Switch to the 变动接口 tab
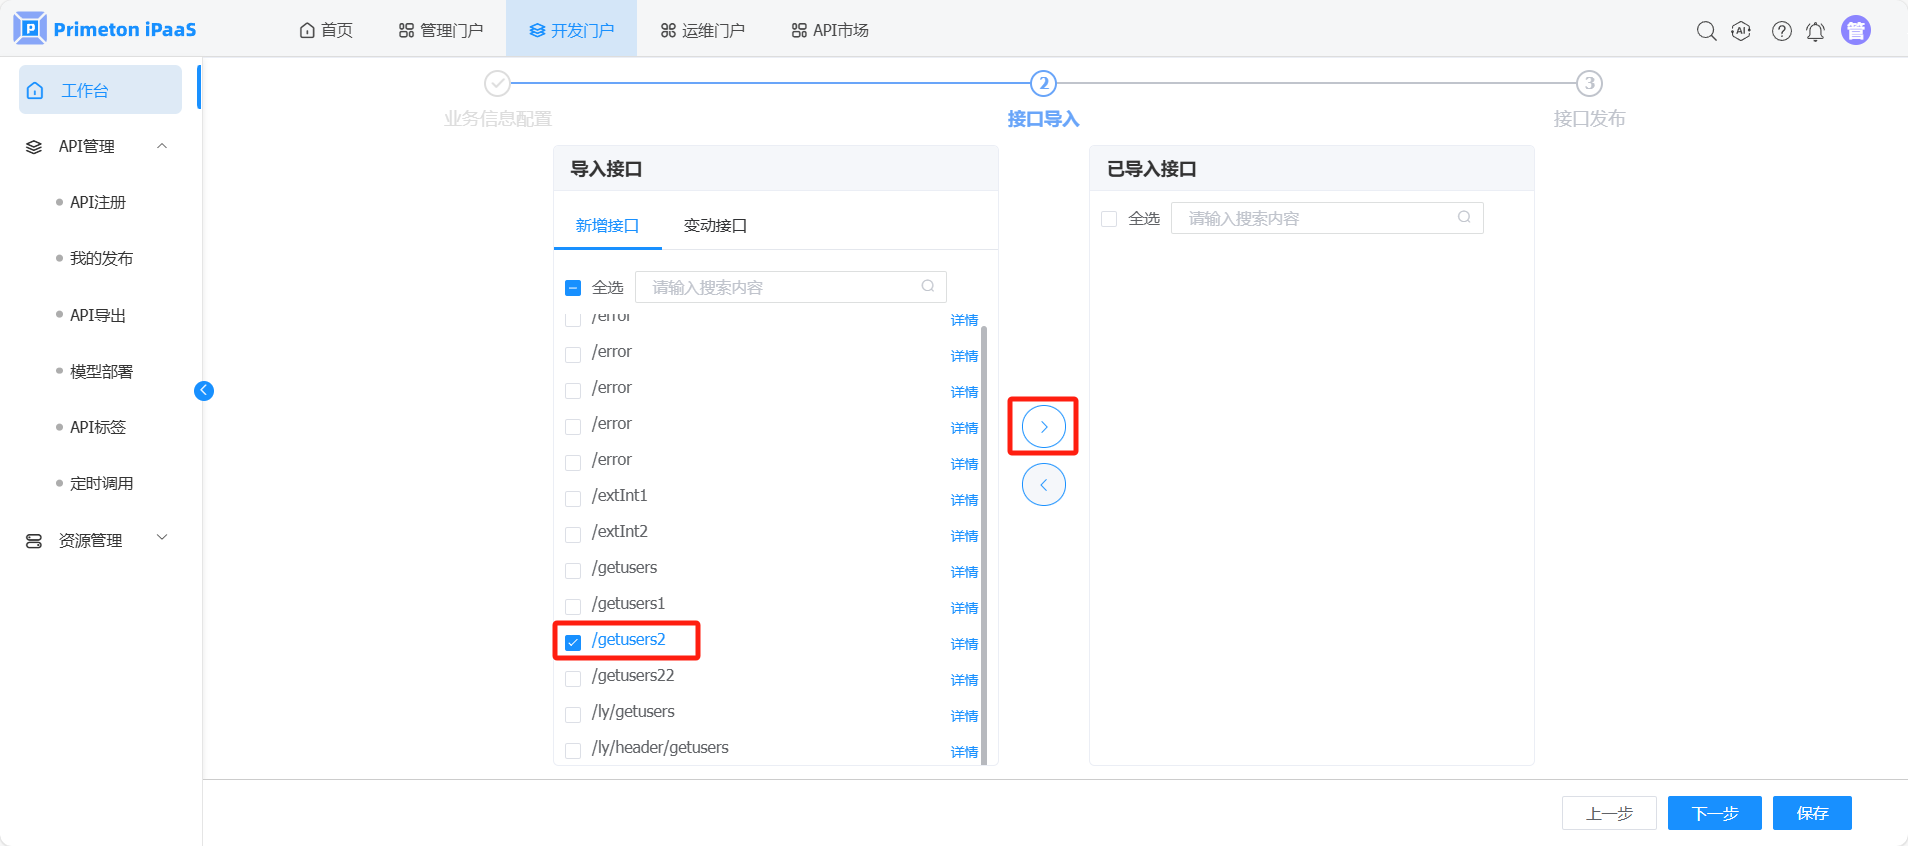 (715, 225)
